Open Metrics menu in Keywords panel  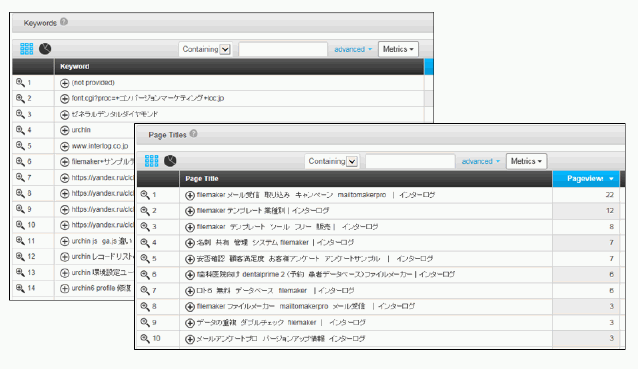398,49
